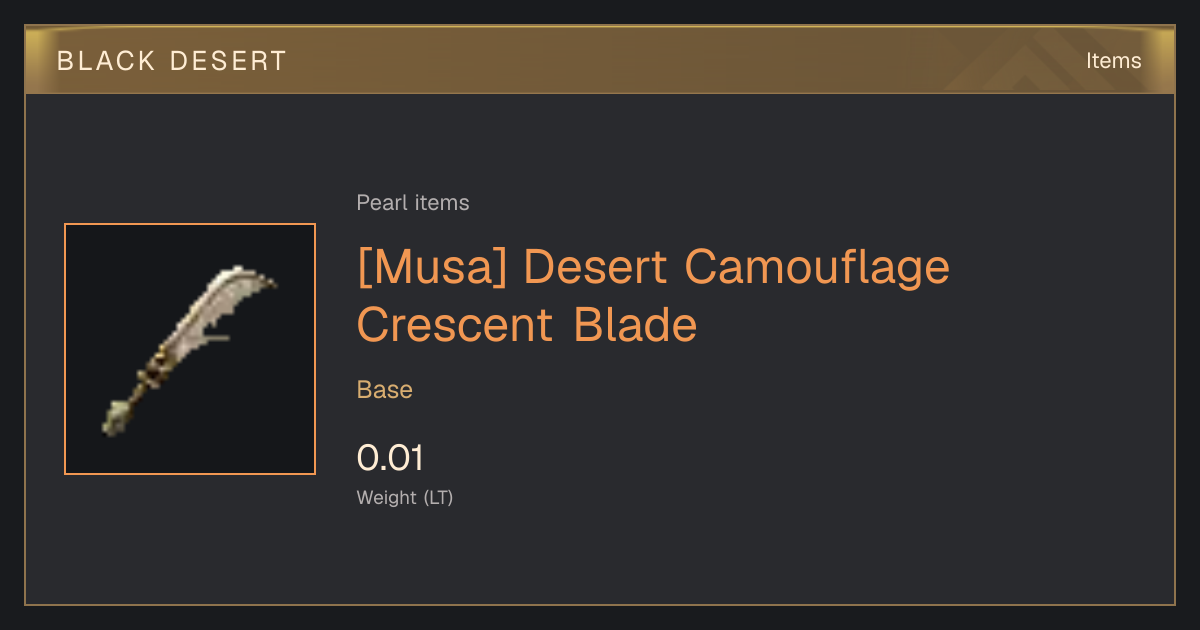Screen dimensions: 1200x630
Task: Select the Base grade label
Action: [x=385, y=390]
